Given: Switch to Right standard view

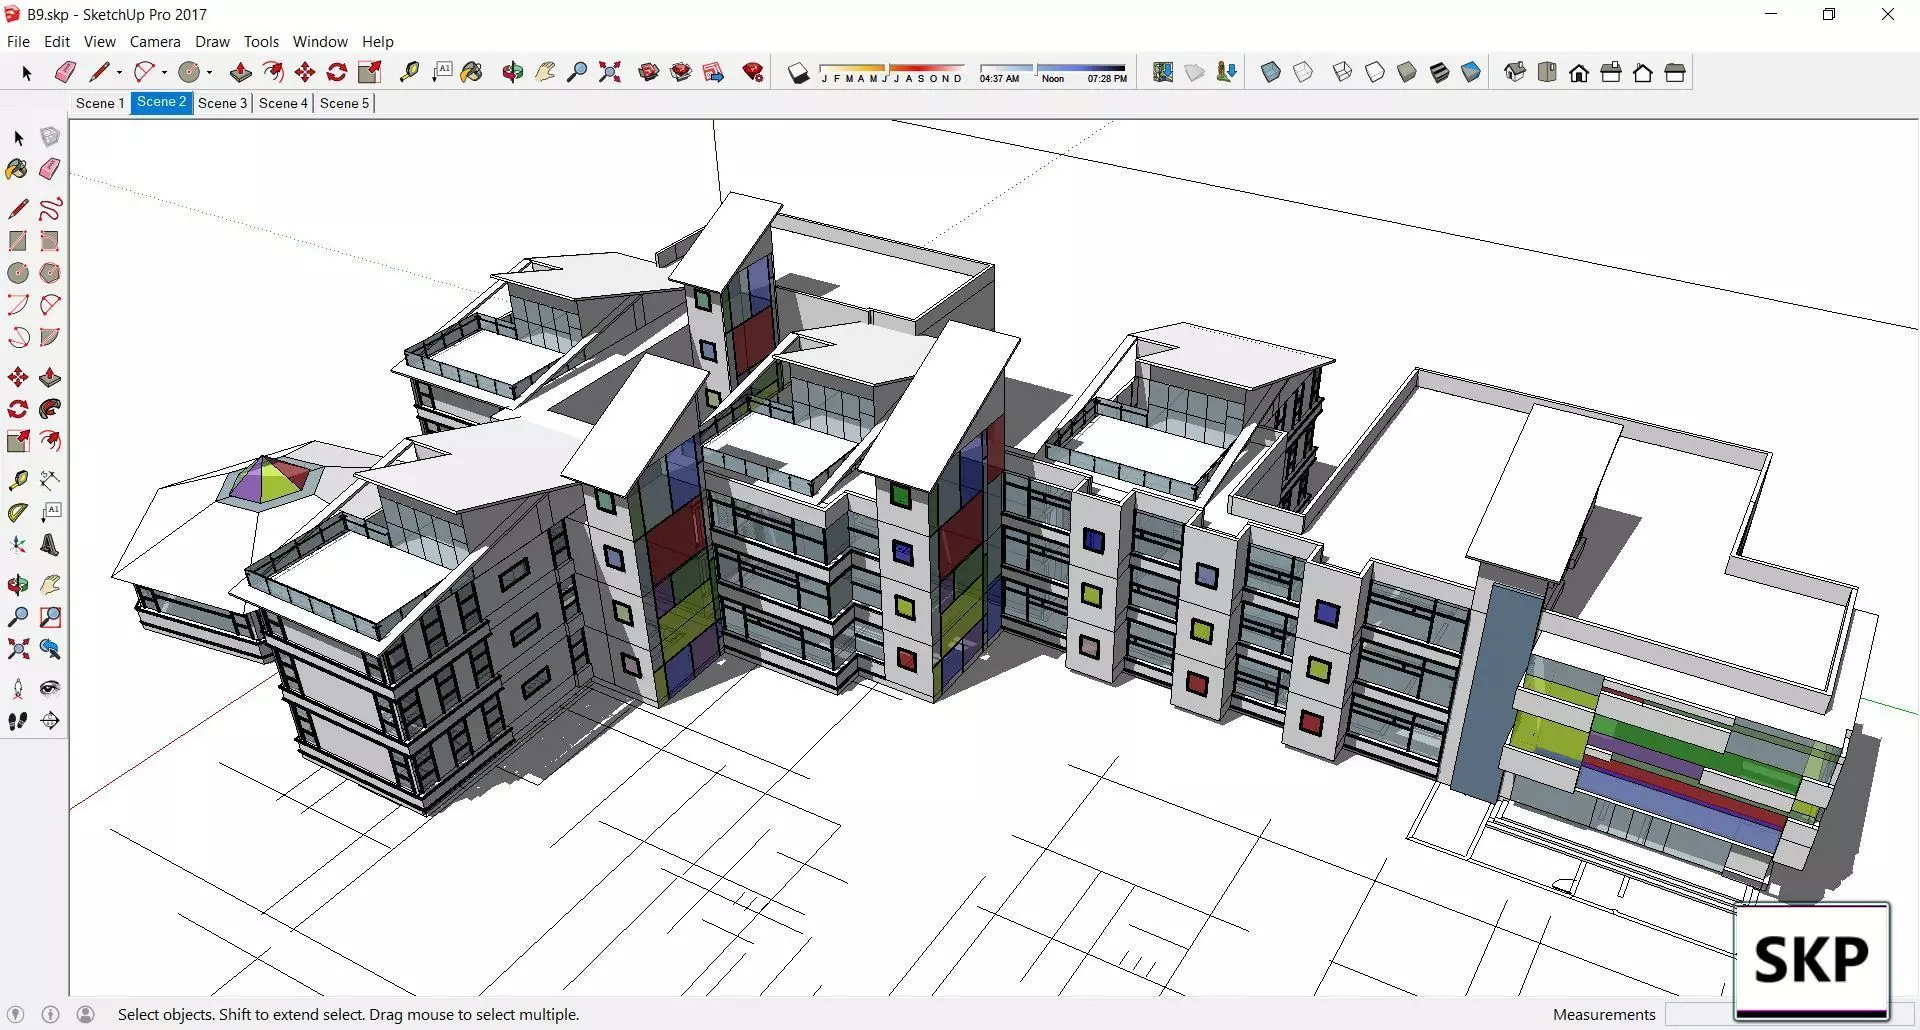Looking at the screenshot, I should 1611,72.
